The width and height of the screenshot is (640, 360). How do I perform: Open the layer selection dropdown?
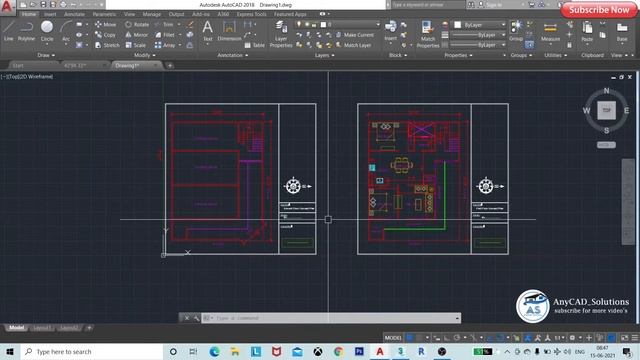tap(338, 24)
